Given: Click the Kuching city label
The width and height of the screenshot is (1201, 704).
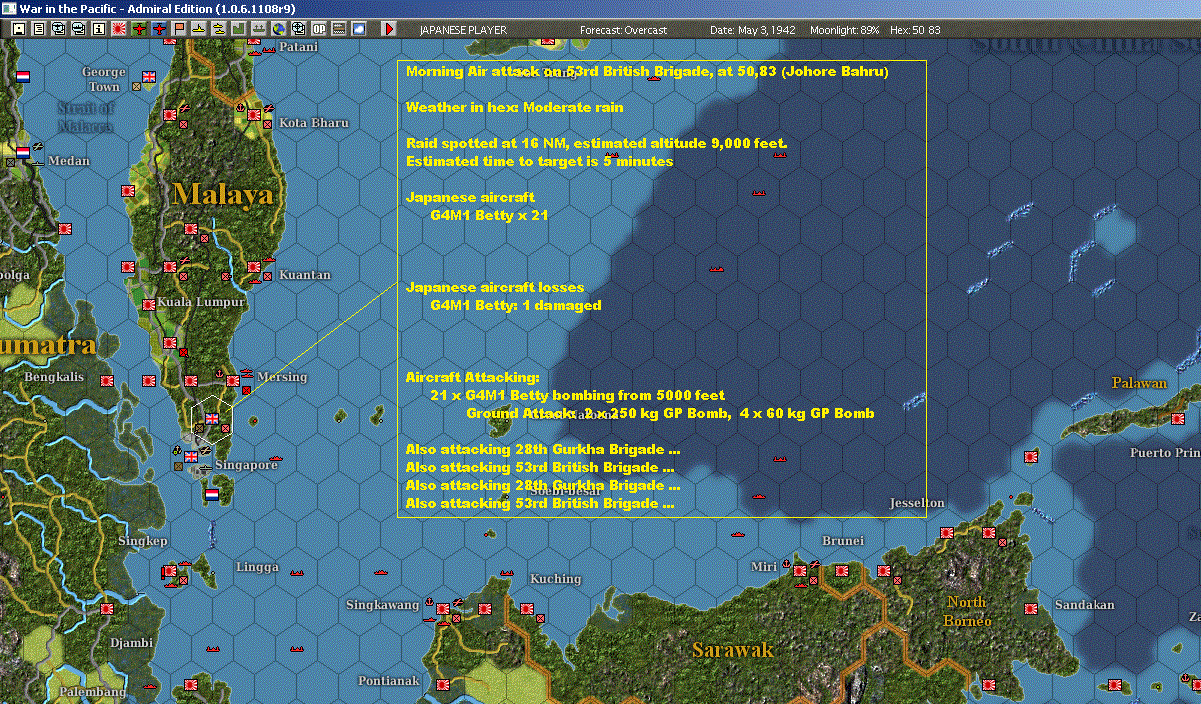Looking at the screenshot, I should [x=555, y=579].
